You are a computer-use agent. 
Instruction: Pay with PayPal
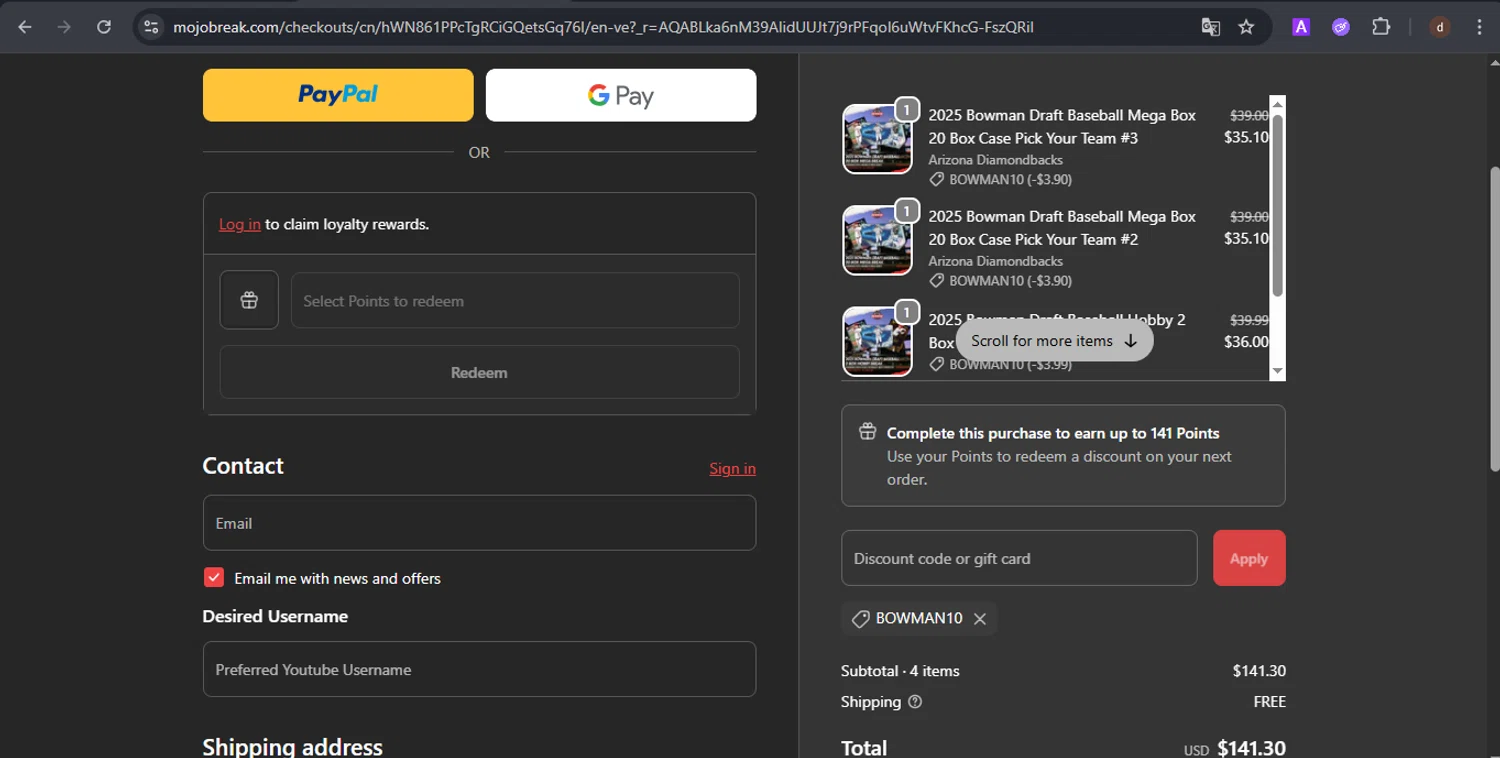point(338,95)
